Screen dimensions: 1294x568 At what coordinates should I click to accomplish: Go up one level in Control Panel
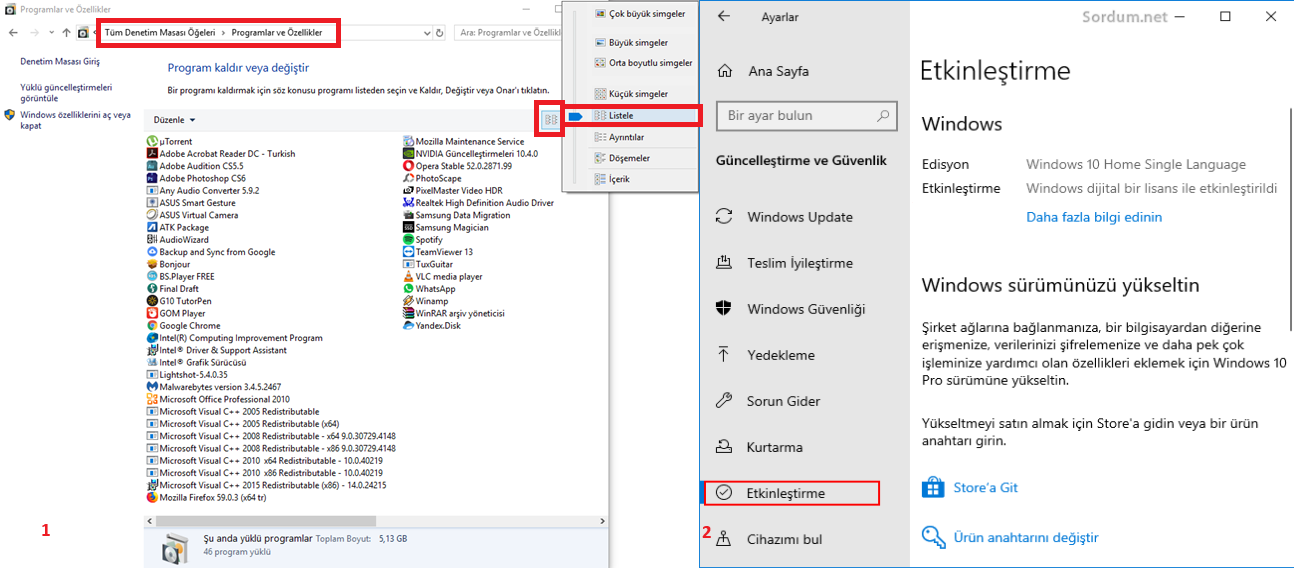(66, 33)
